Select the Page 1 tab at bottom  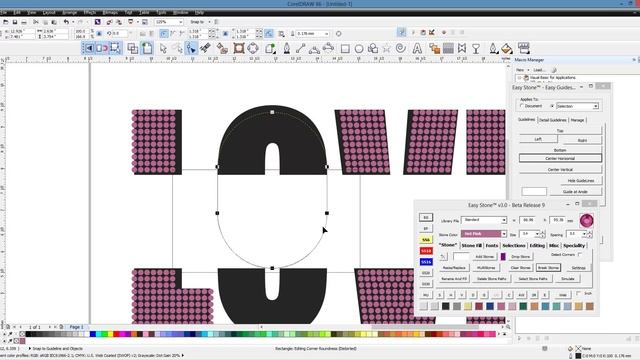click(x=76, y=327)
